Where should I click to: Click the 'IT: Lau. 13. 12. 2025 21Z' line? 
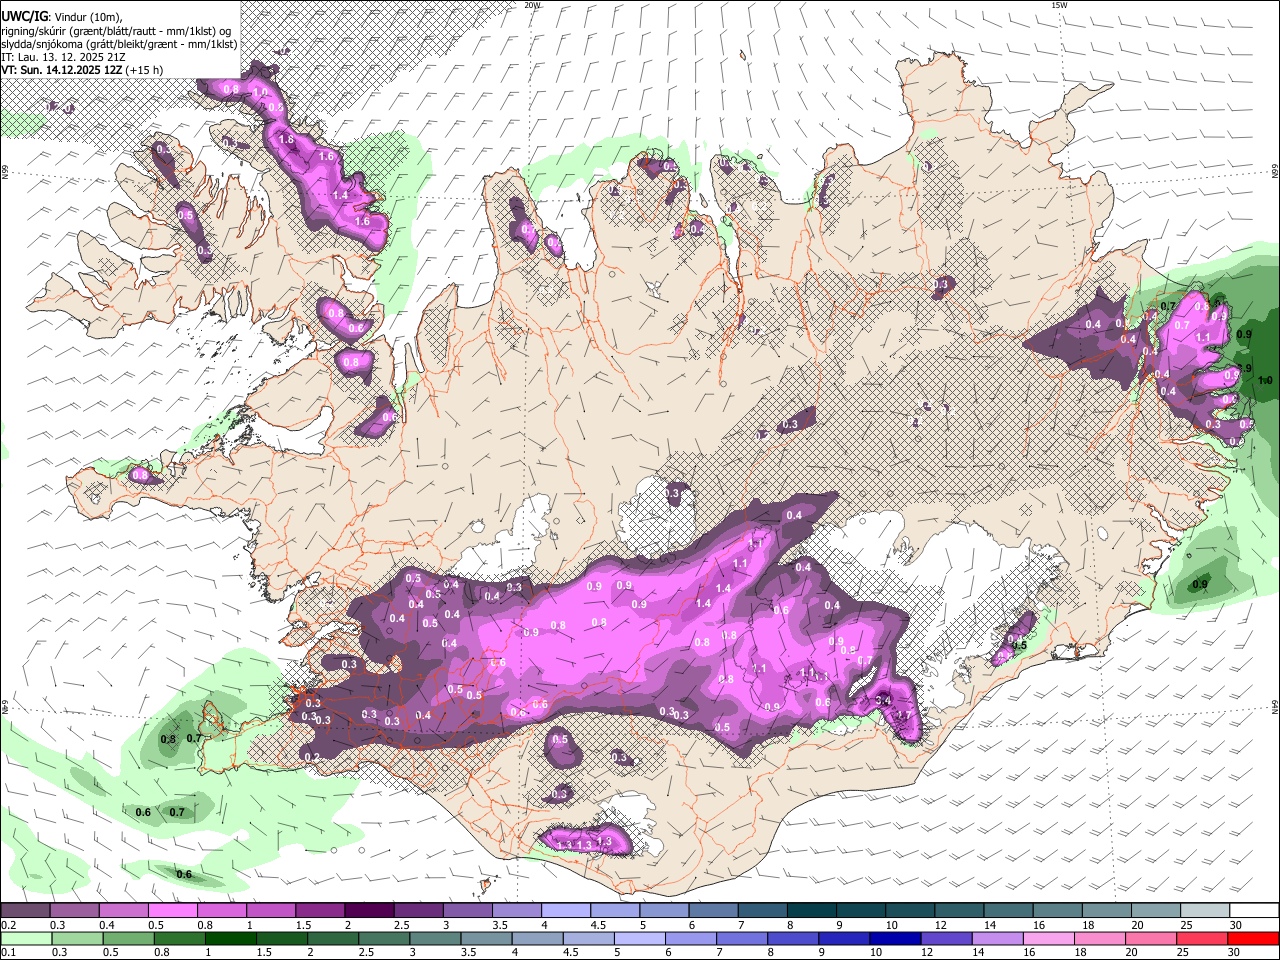pos(64,57)
